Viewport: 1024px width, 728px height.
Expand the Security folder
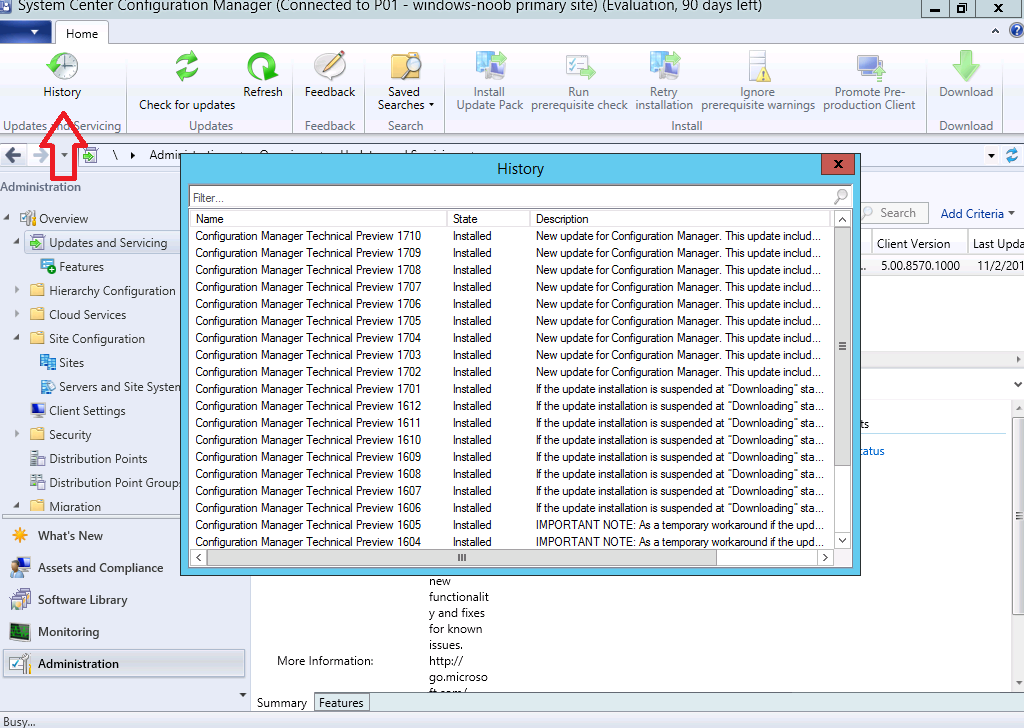pos(17,434)
